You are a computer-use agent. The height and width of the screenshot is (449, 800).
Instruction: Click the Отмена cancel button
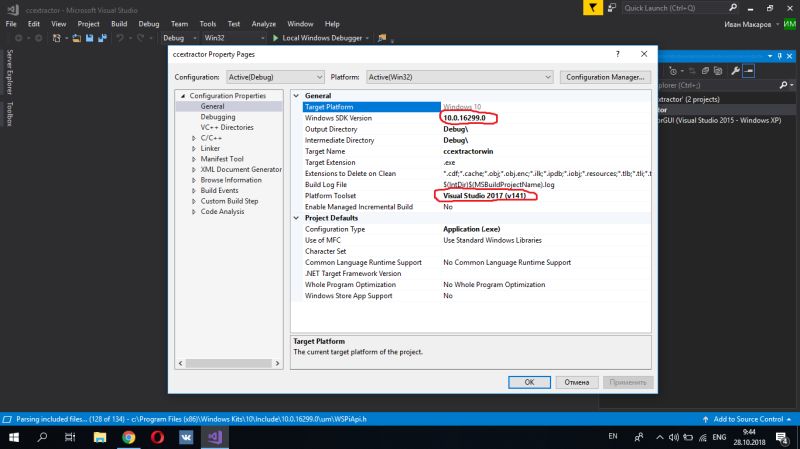coord(577,382)
